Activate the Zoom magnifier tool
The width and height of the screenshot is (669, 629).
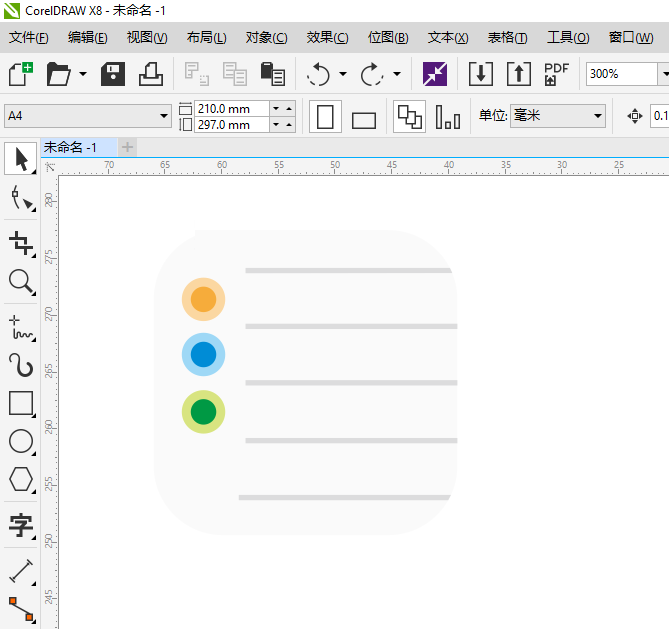pos(21,282)
